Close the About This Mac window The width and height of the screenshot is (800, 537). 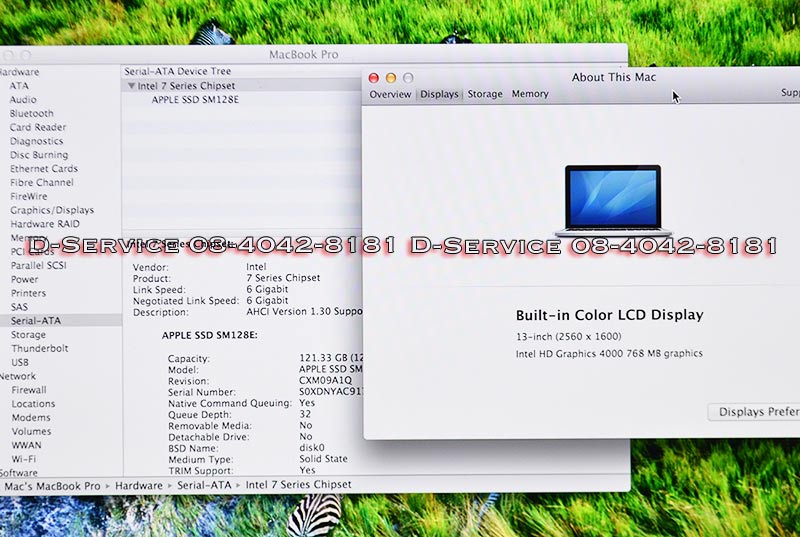click(373, 78)
